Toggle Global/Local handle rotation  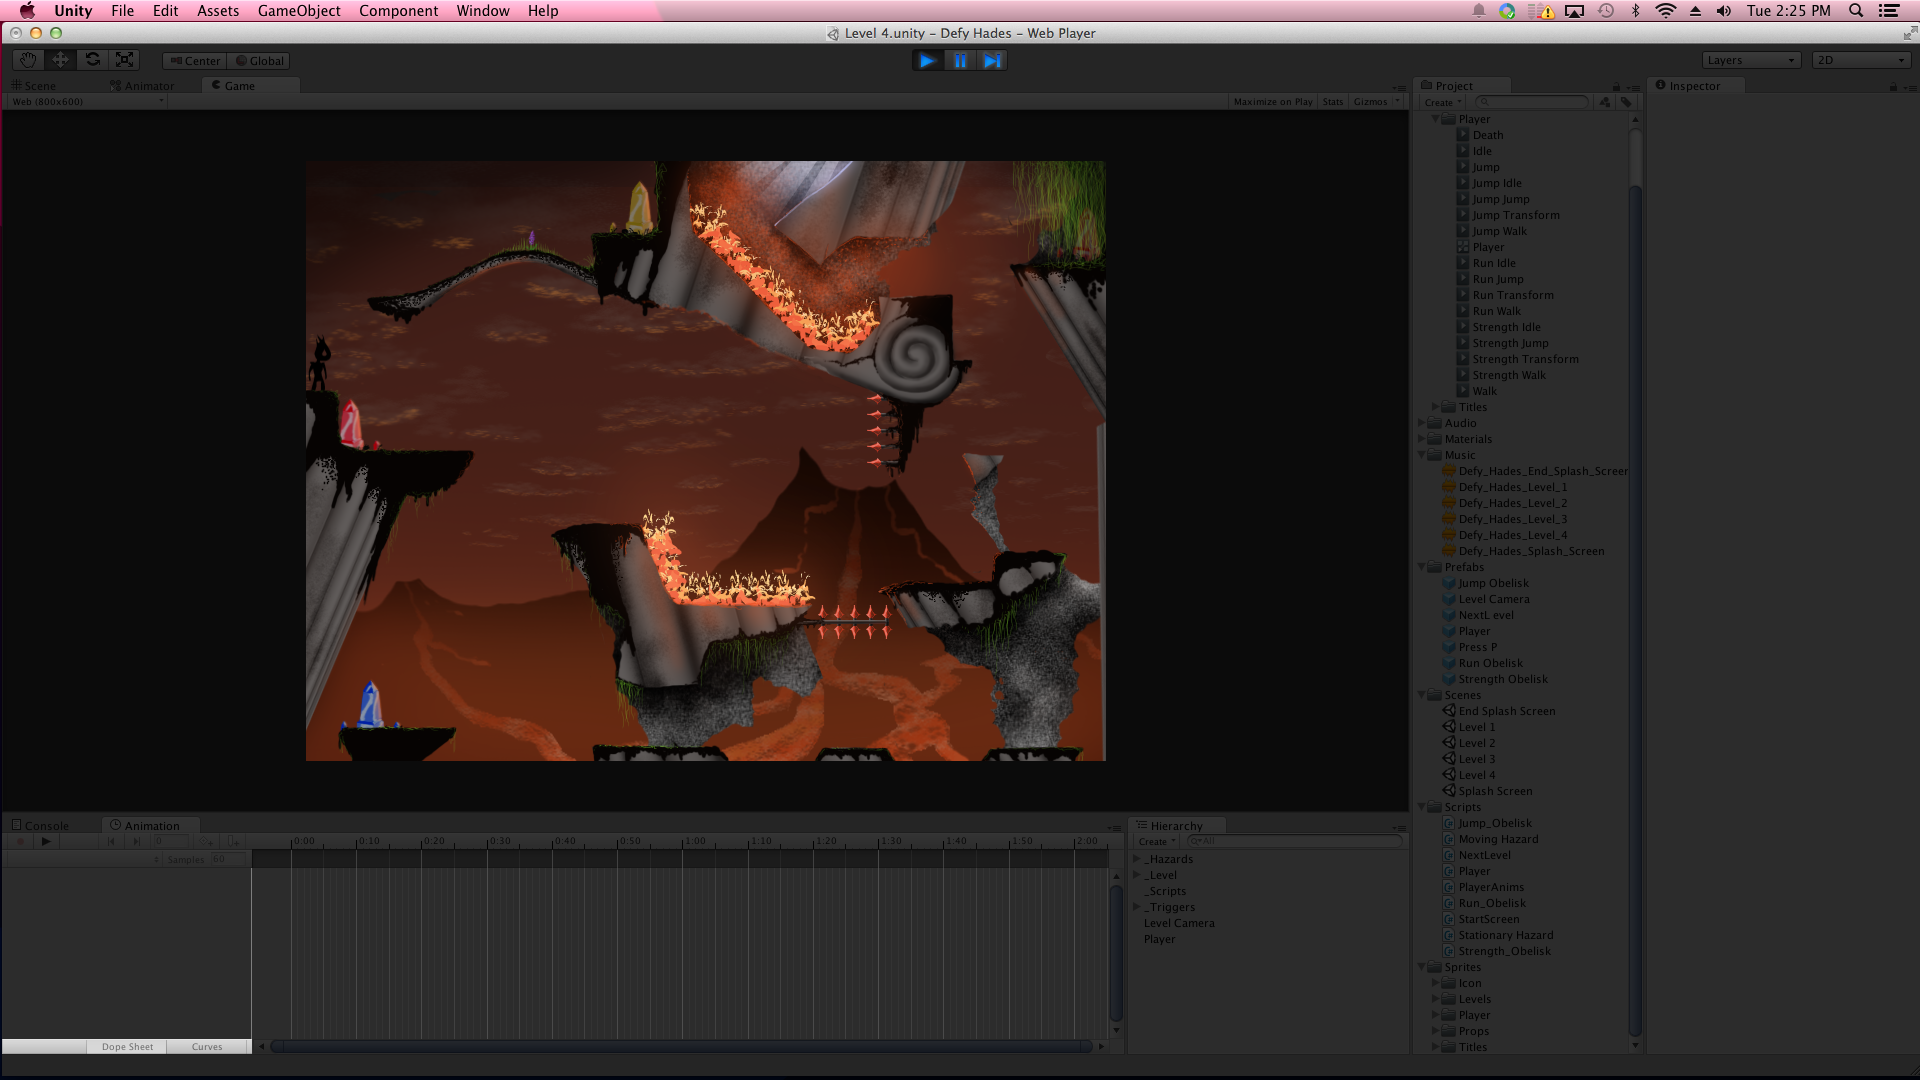(x=259, y=61)
